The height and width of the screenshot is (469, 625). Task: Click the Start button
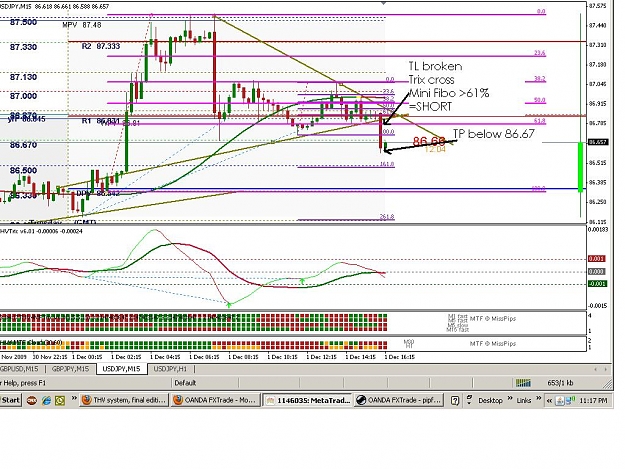[x=10, y=400]
